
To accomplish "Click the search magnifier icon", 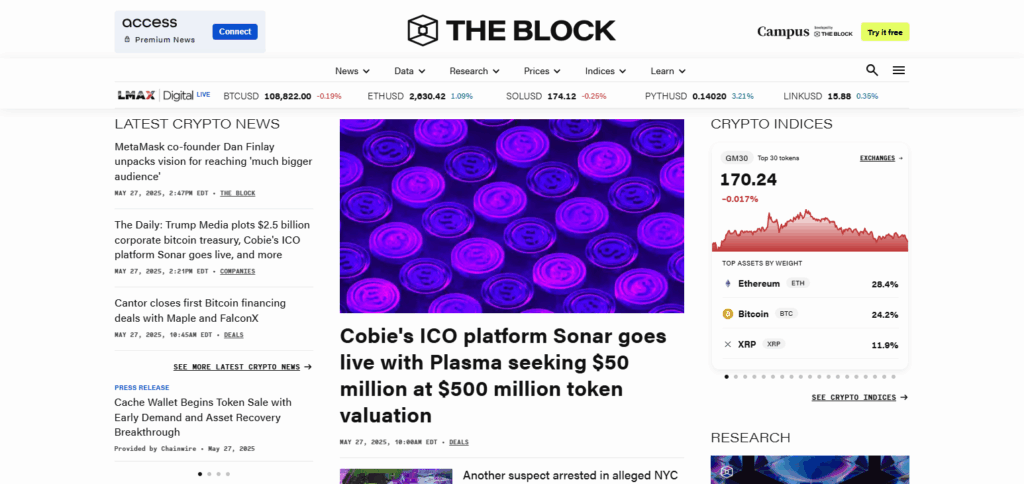I will pos(872,70).
